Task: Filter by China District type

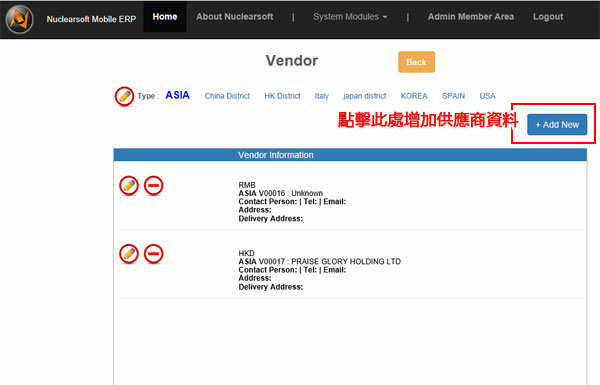Action: [x=227, y=96]
